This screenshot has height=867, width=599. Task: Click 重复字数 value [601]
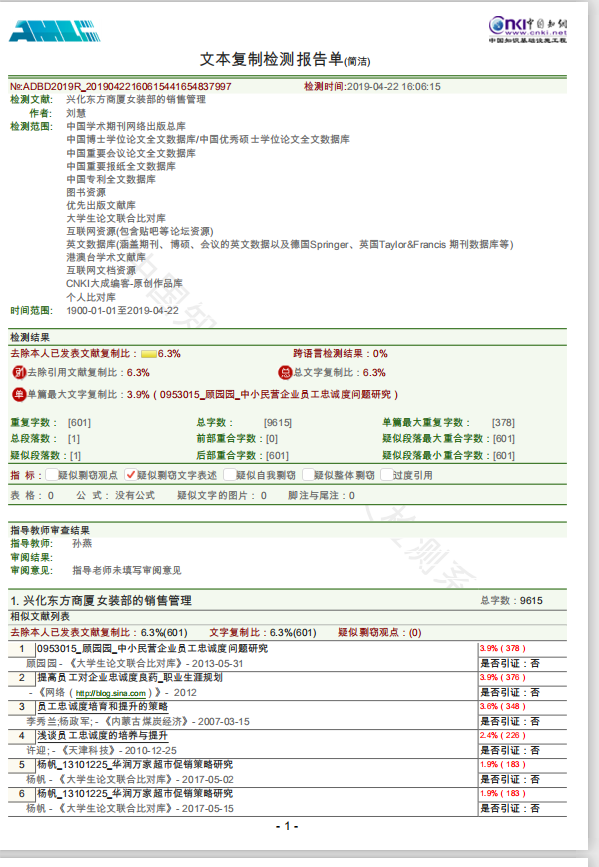tap(79, 422)
